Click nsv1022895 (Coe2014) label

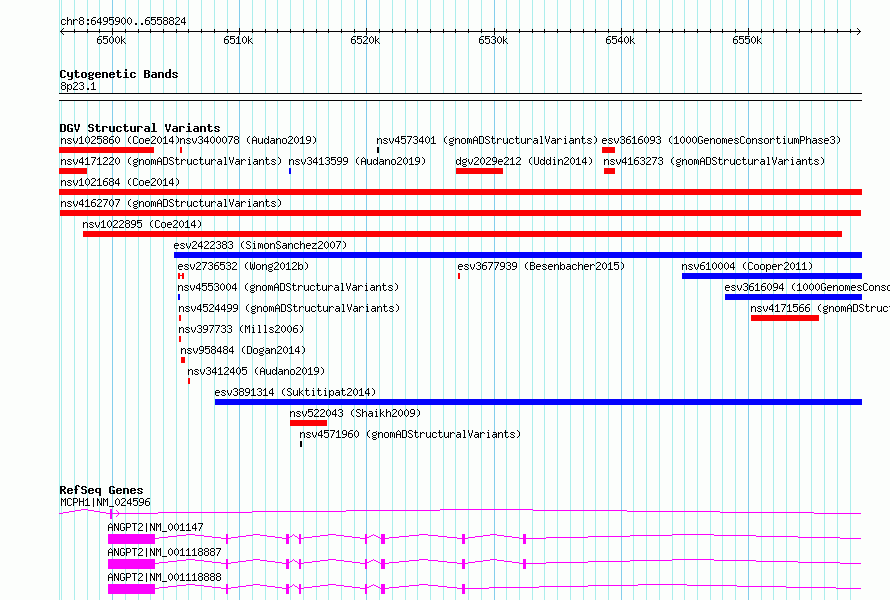[x=142, y=224]
